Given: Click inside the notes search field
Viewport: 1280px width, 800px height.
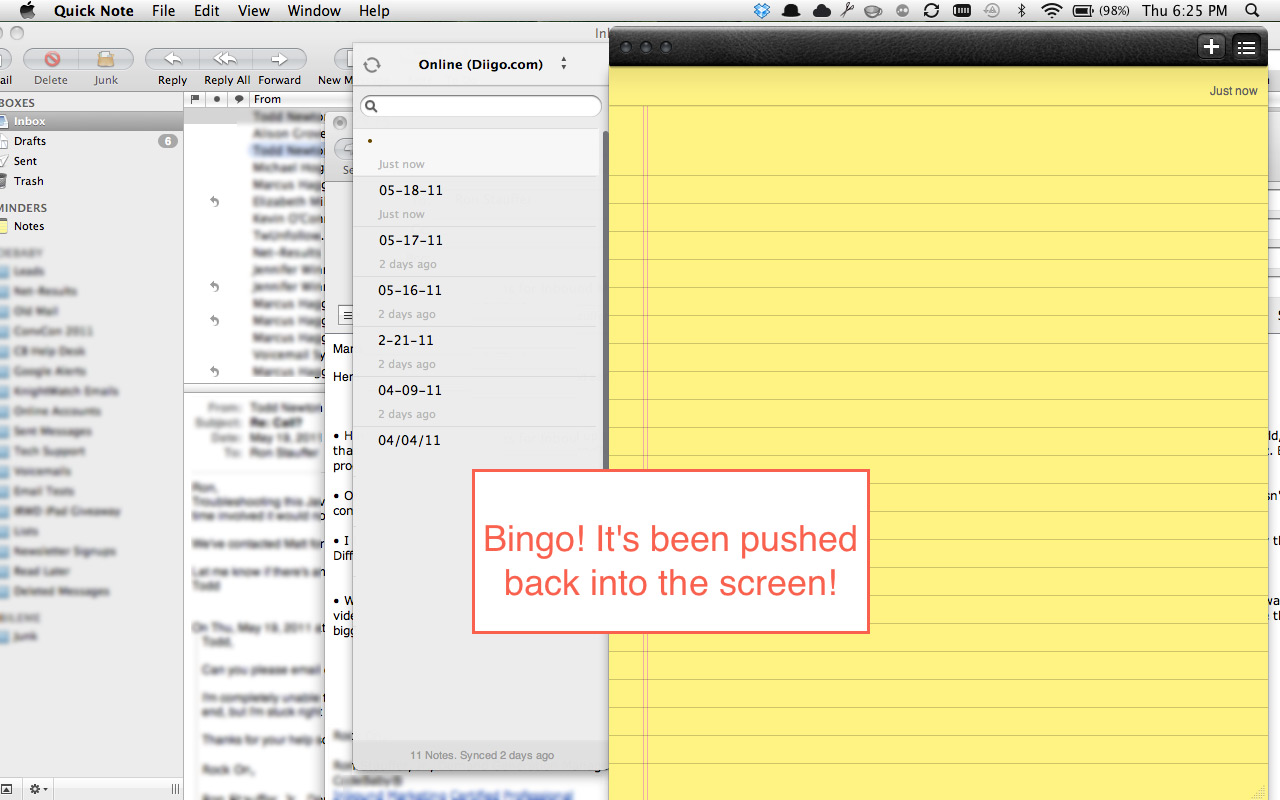Looking at the screenshot, I should [x=480, y=105].
